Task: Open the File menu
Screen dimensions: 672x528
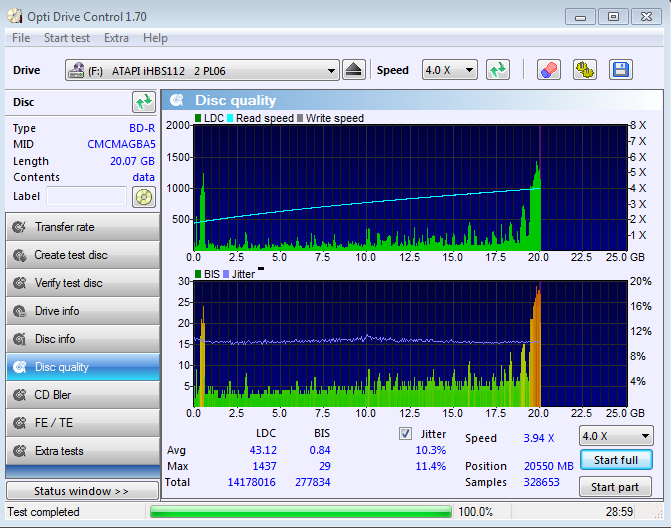Action: (21, 38)
